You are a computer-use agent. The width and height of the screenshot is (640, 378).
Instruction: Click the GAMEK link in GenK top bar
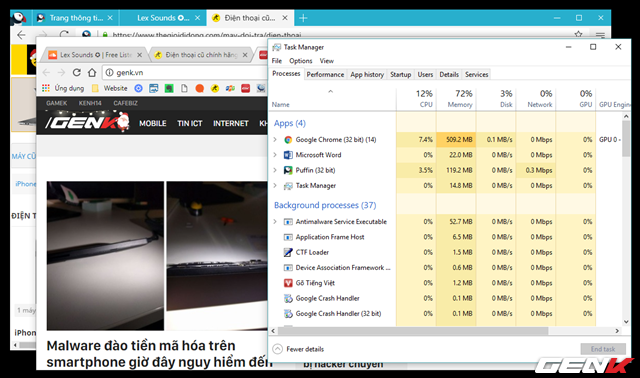coord(56,103)
